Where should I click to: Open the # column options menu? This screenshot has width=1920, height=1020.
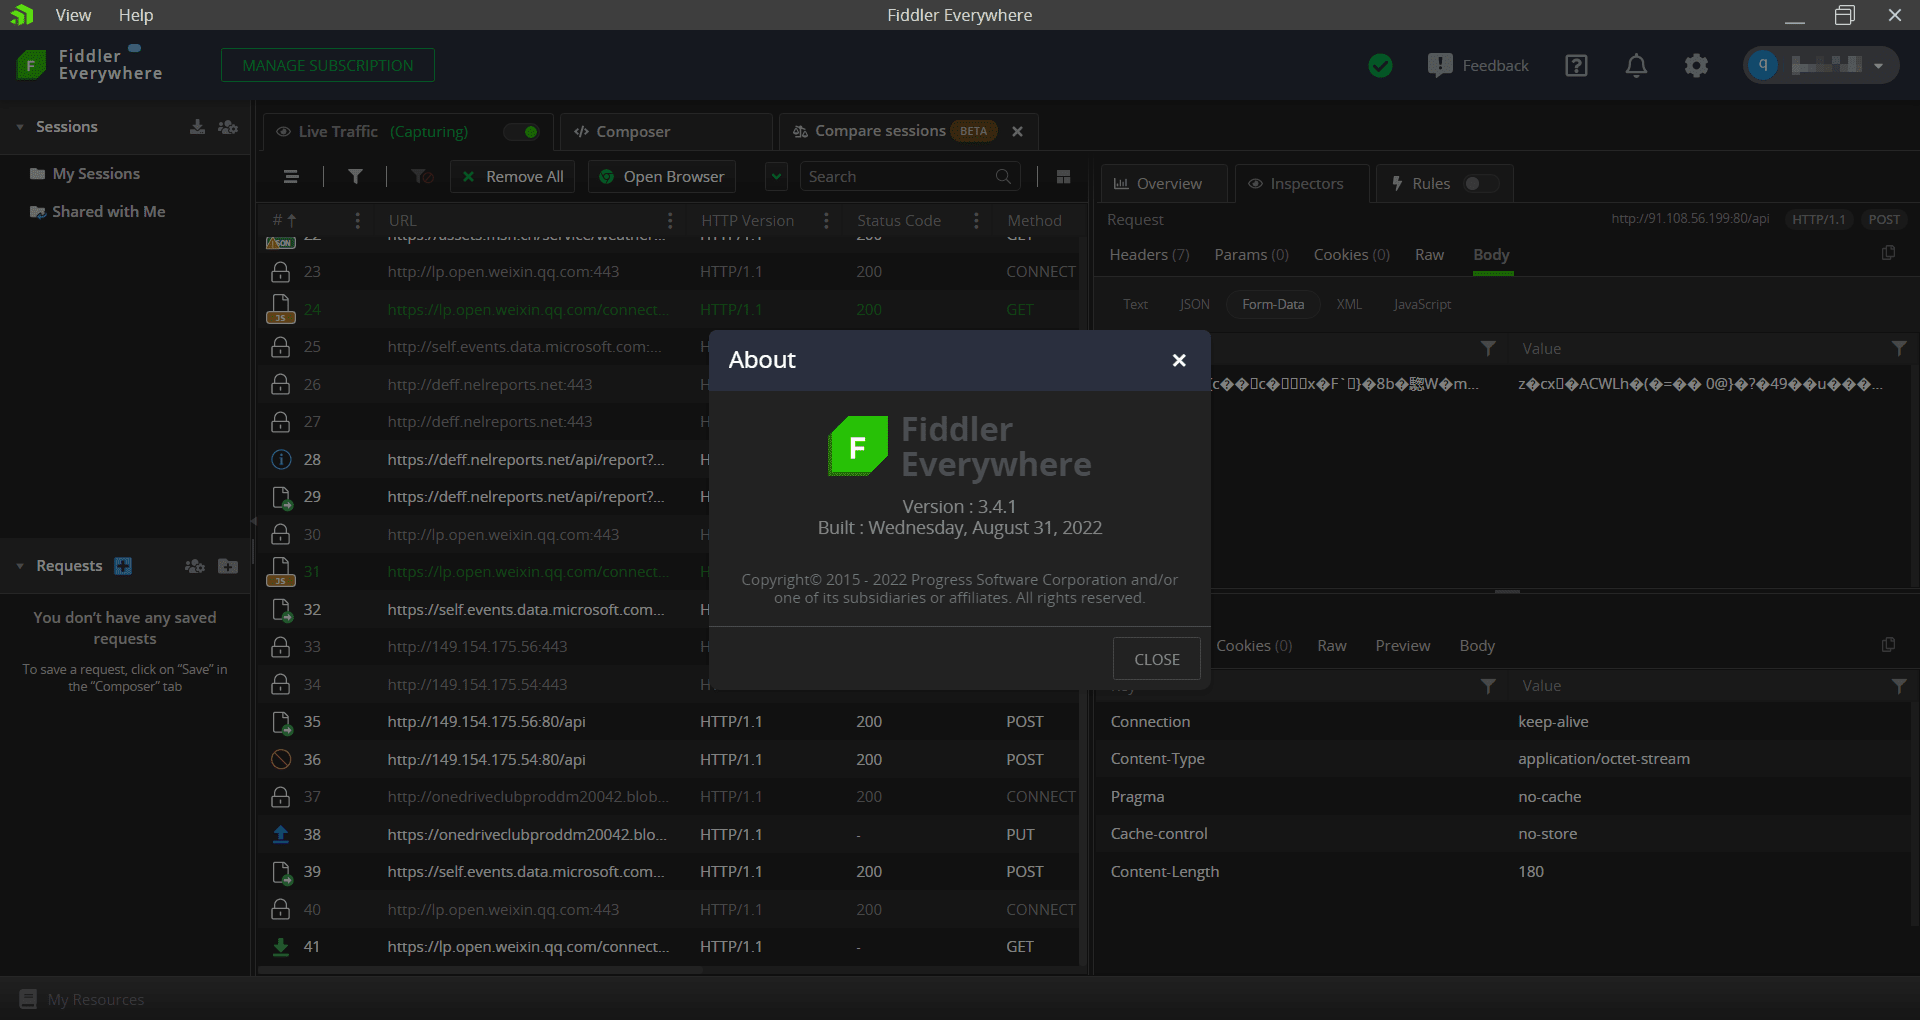point(357,221)
